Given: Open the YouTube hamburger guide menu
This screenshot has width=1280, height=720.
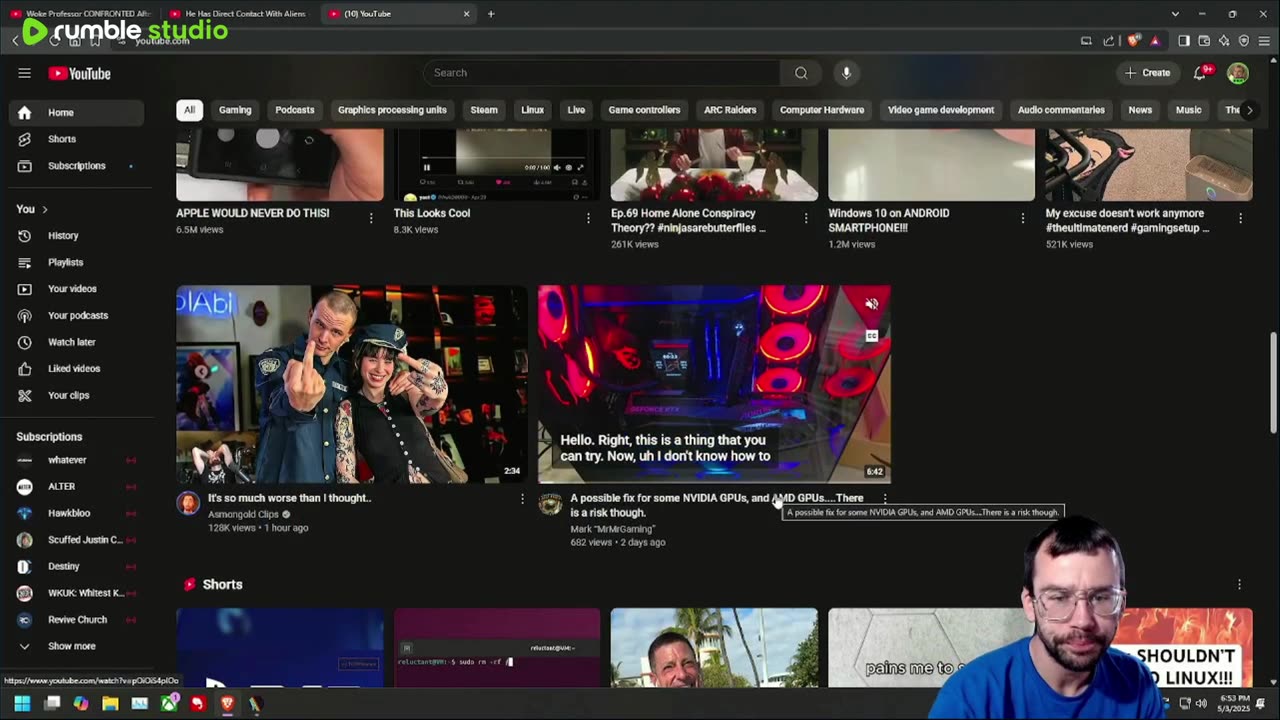Looking at the screenshot, I should 24,73.
